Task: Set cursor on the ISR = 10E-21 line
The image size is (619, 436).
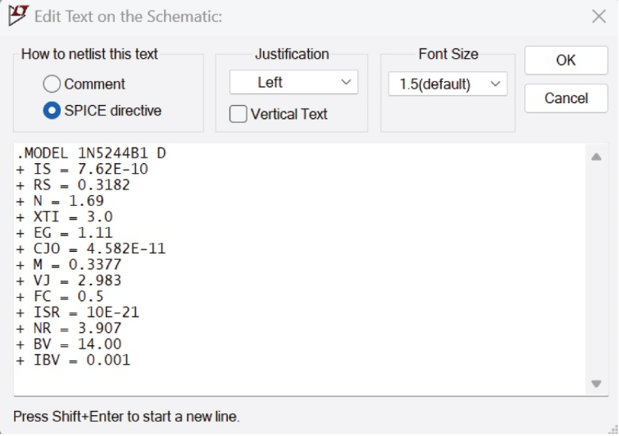Action: [76, 313]
